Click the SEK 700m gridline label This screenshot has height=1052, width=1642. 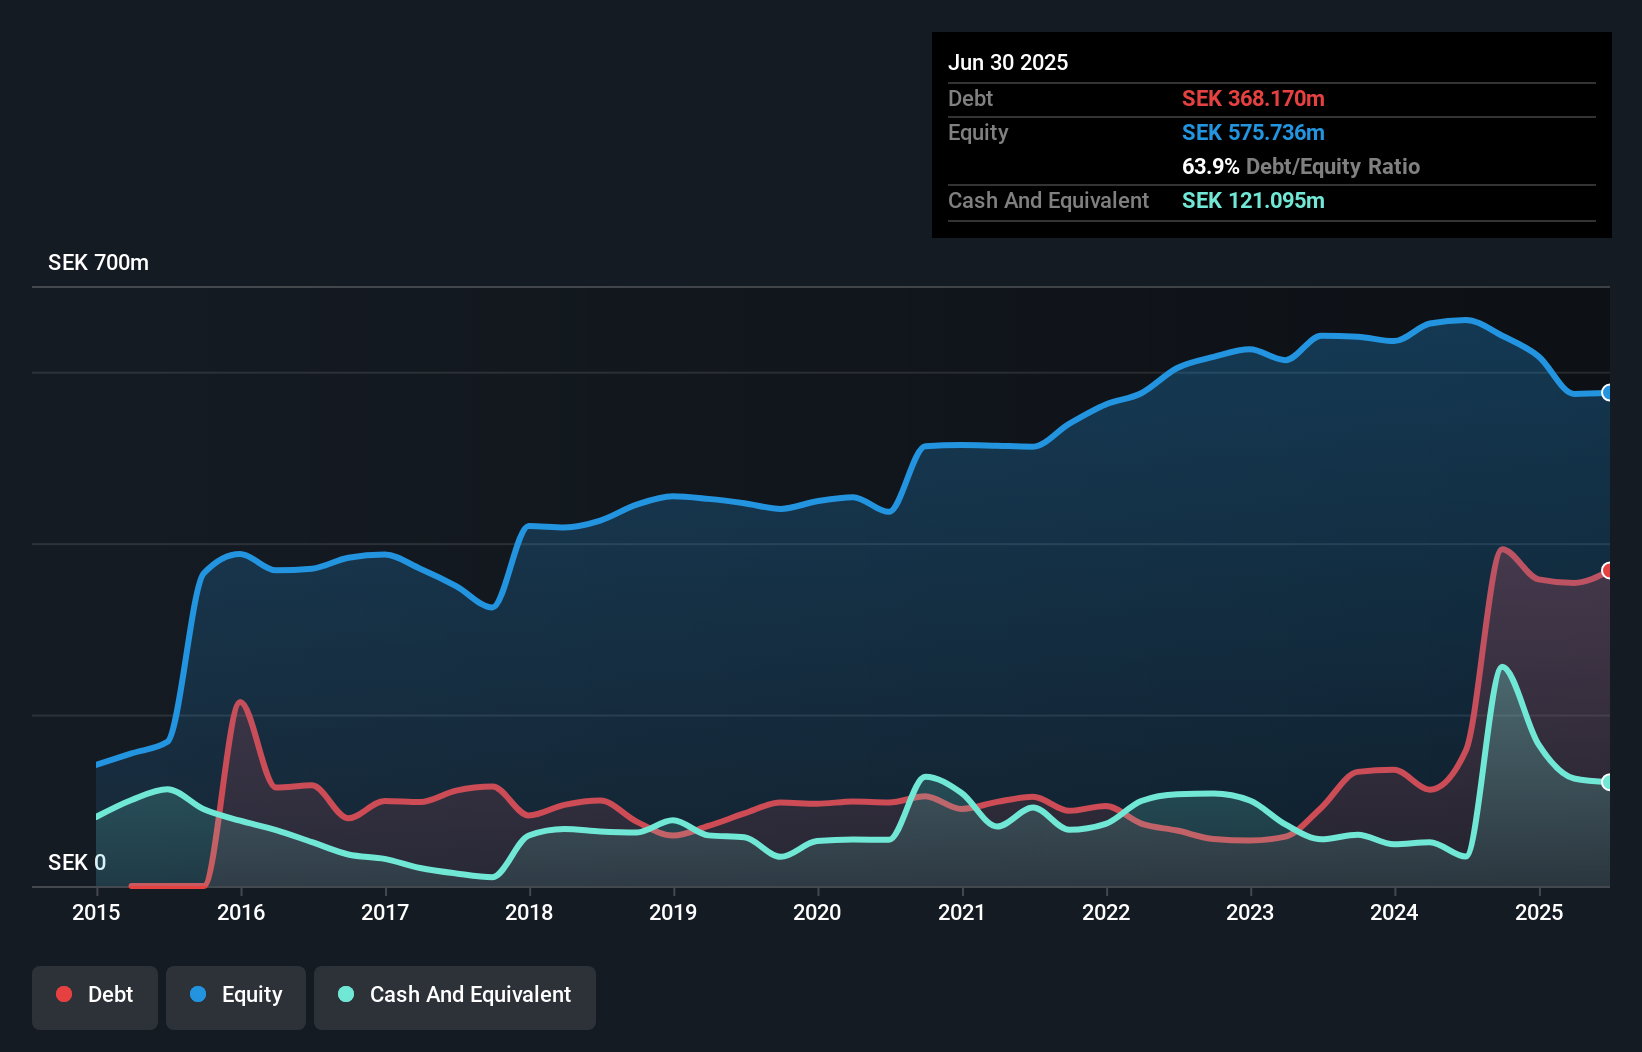(97, 262)
